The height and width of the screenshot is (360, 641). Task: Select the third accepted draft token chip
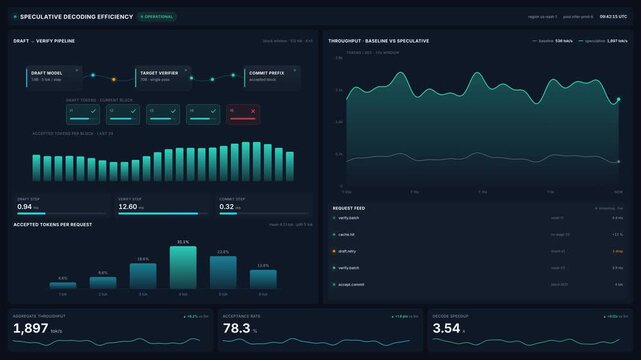click(163, 114)
